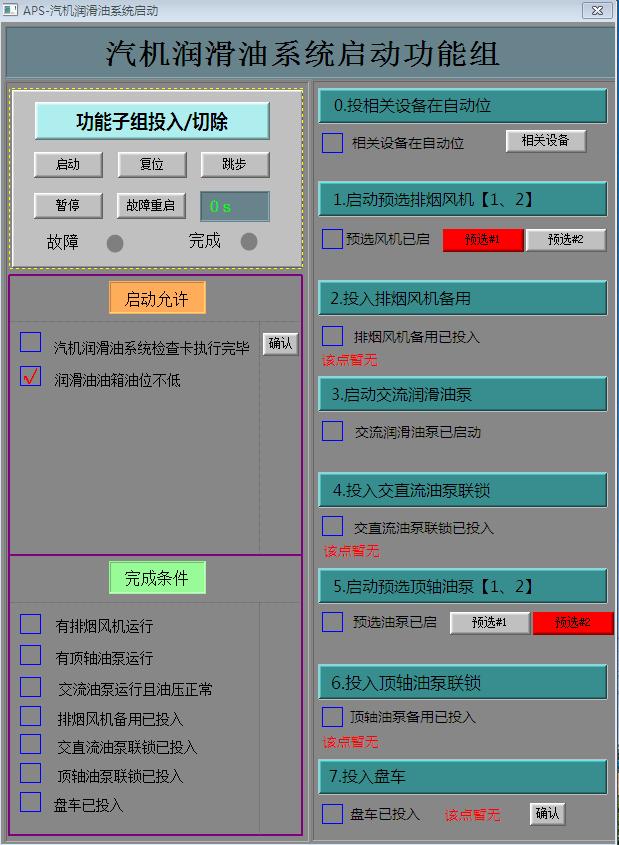This screenshot has height=845, width=619.
Task: Click the 功能子组投入/切除 button
Action: click(x=152, y=121)
